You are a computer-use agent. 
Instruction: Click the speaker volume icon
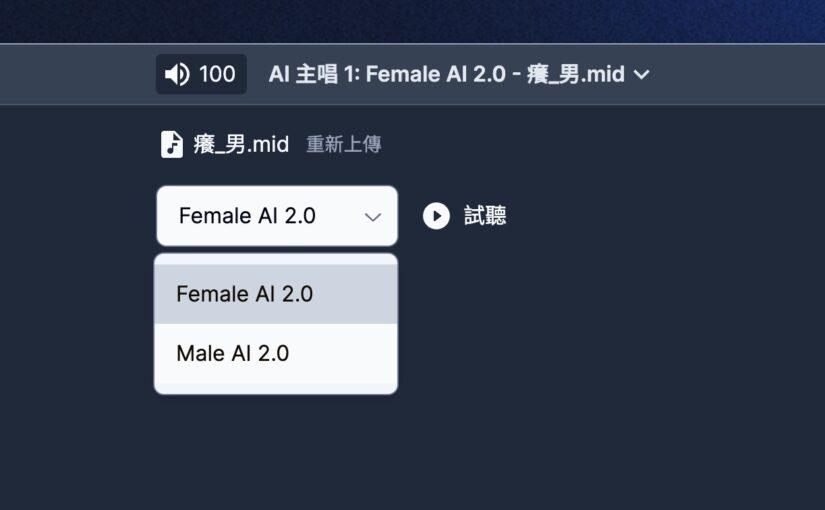(177, 75)
